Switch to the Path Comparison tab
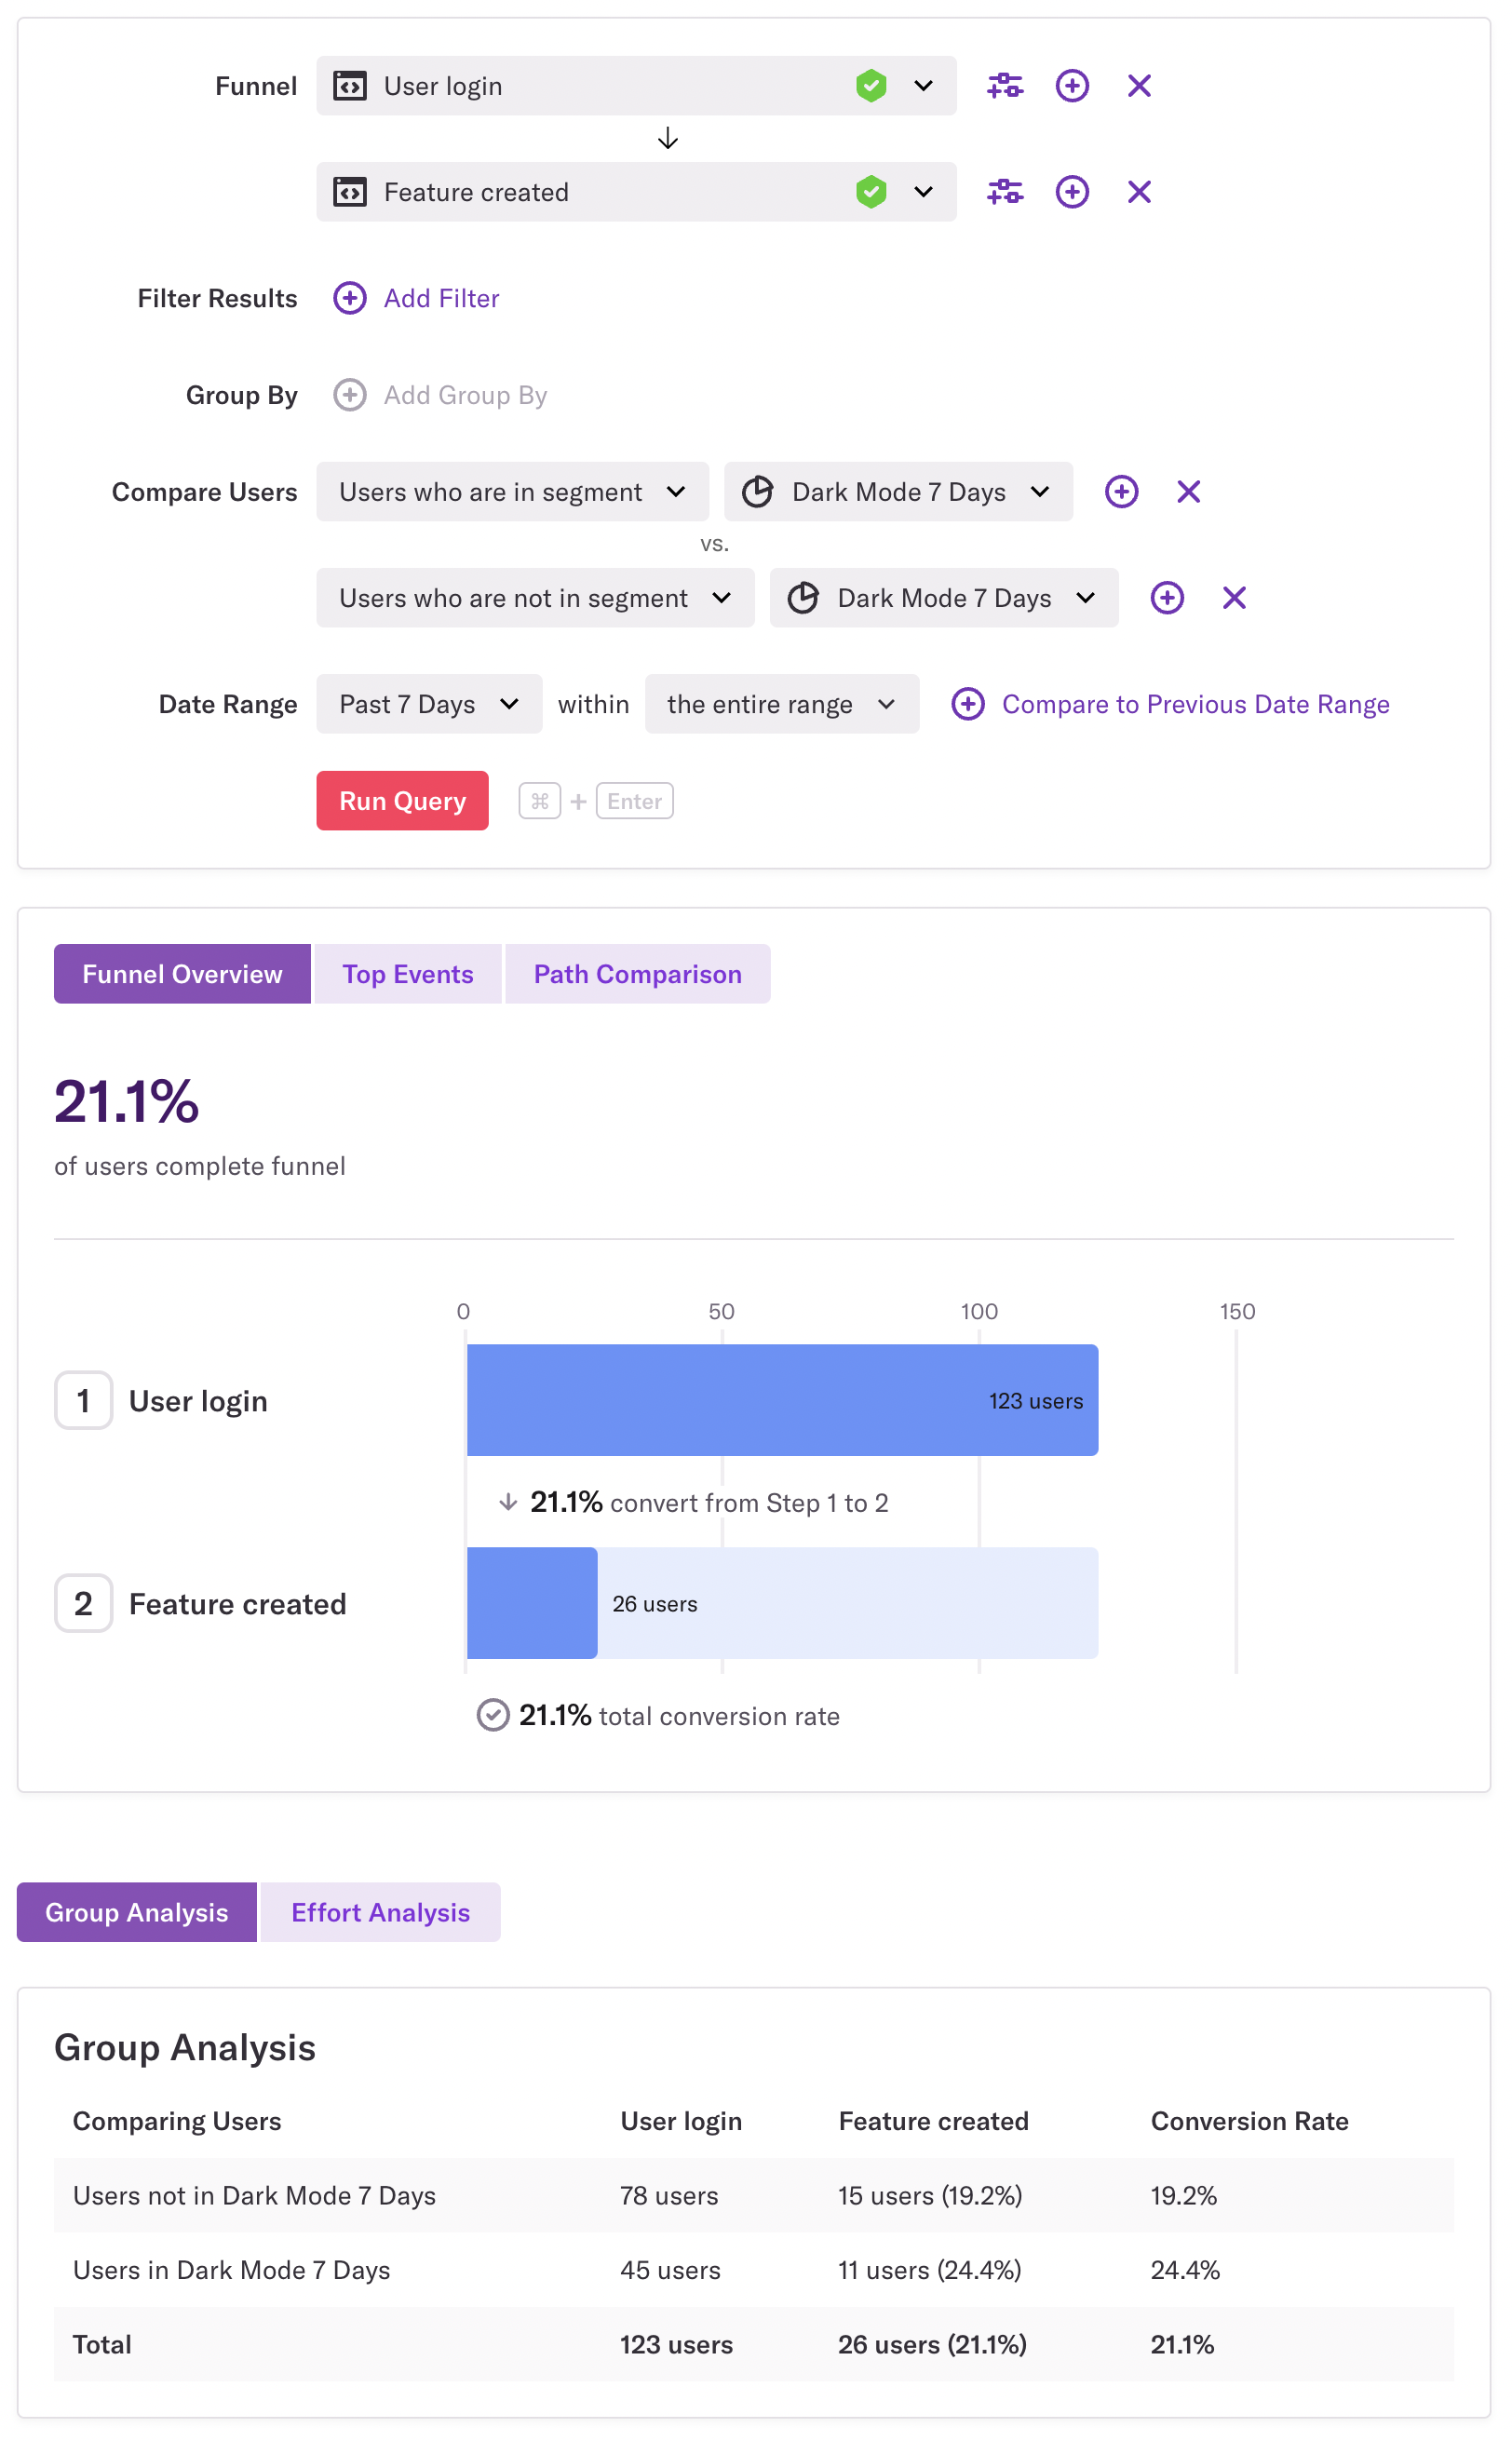Image resolution: width=1512 pixels, height=2441 pixels. [x=637, y=973]
